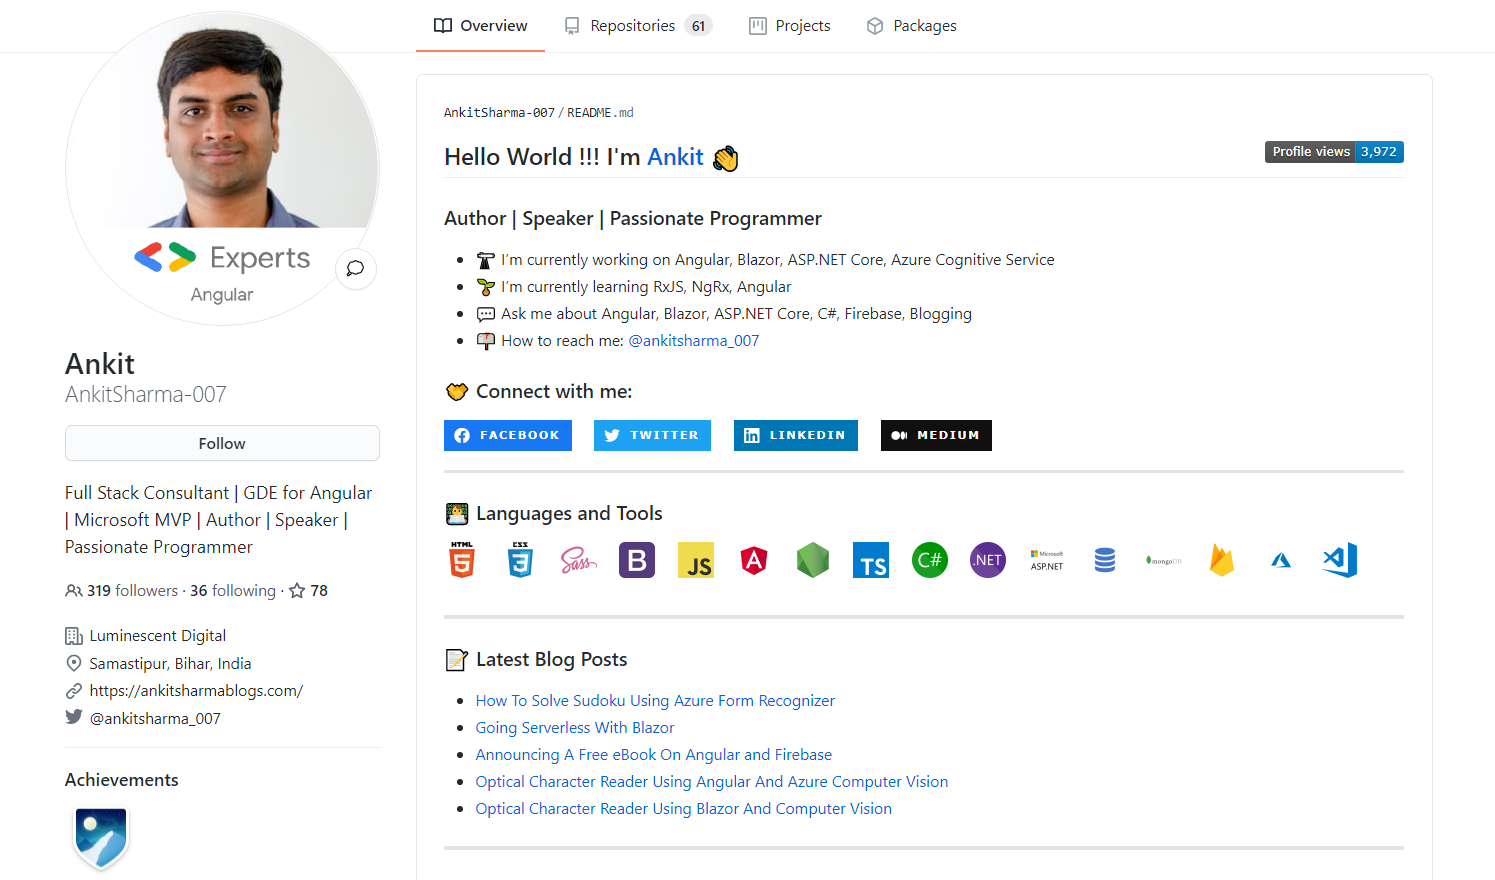Open the Repositories tab
The width and height of the screenshot is (1495, 880).
638,26
